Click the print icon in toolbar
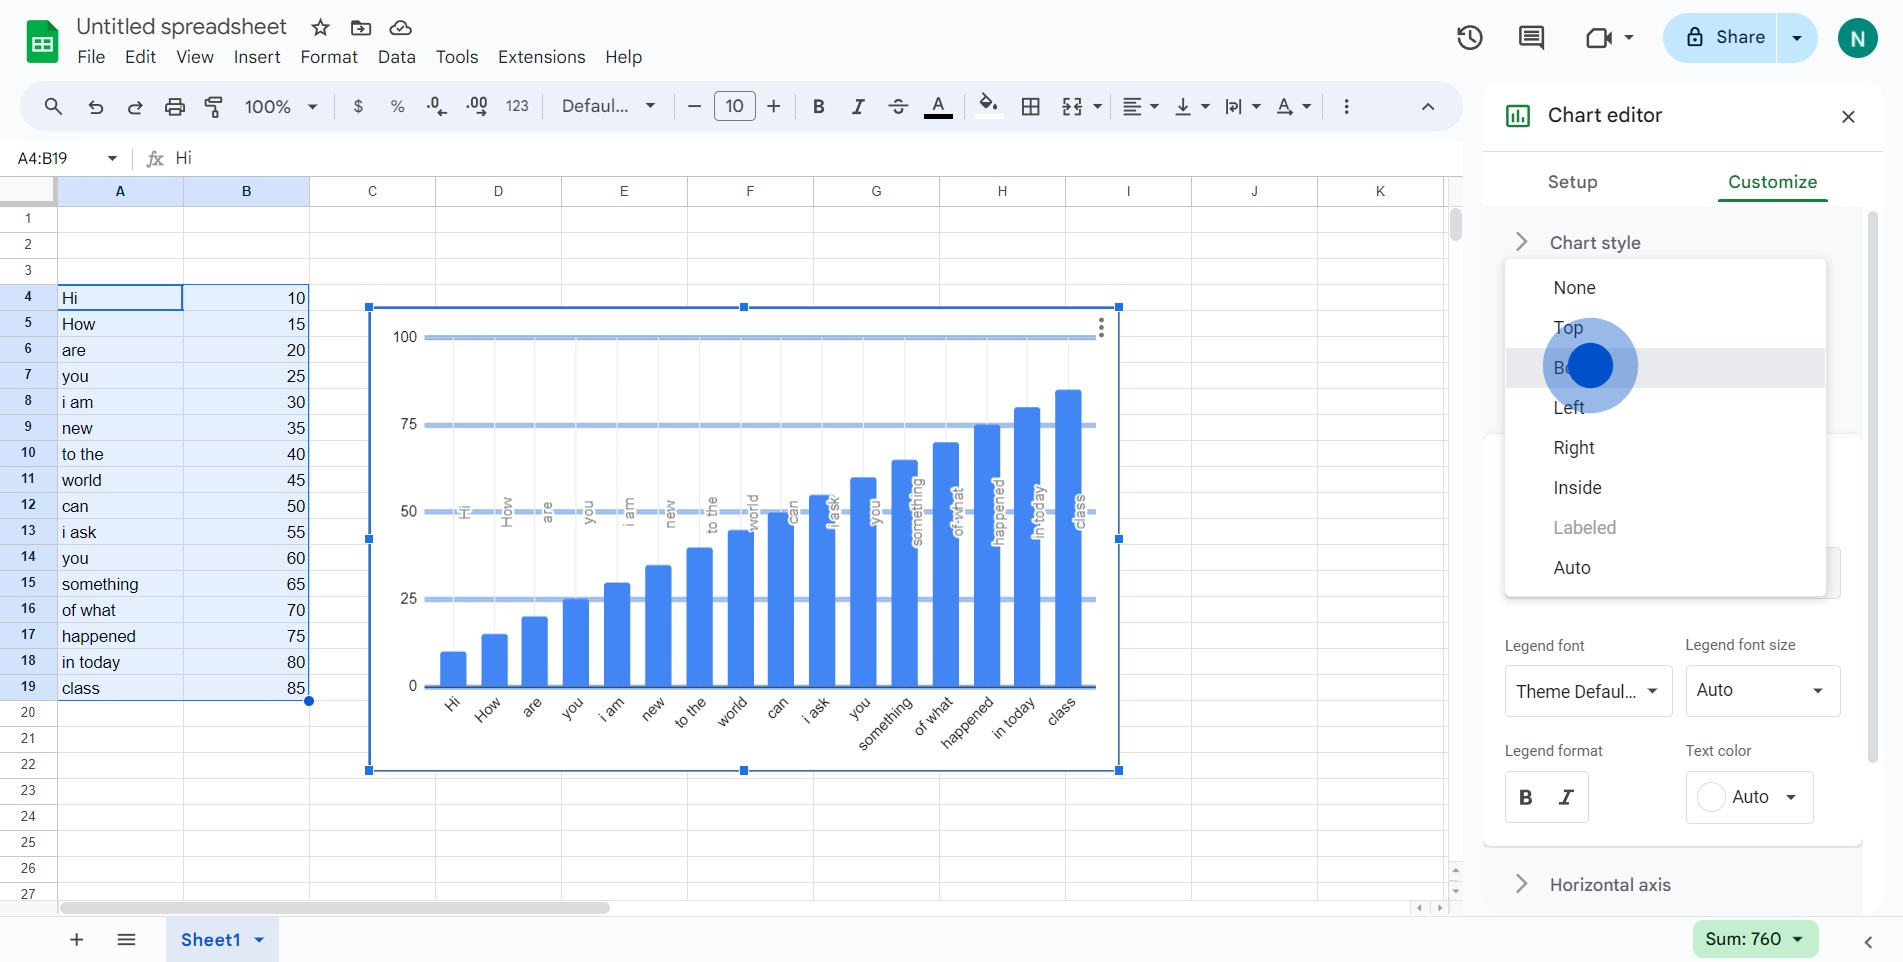This screenshot has height=962, width=1903. (175, 107)
